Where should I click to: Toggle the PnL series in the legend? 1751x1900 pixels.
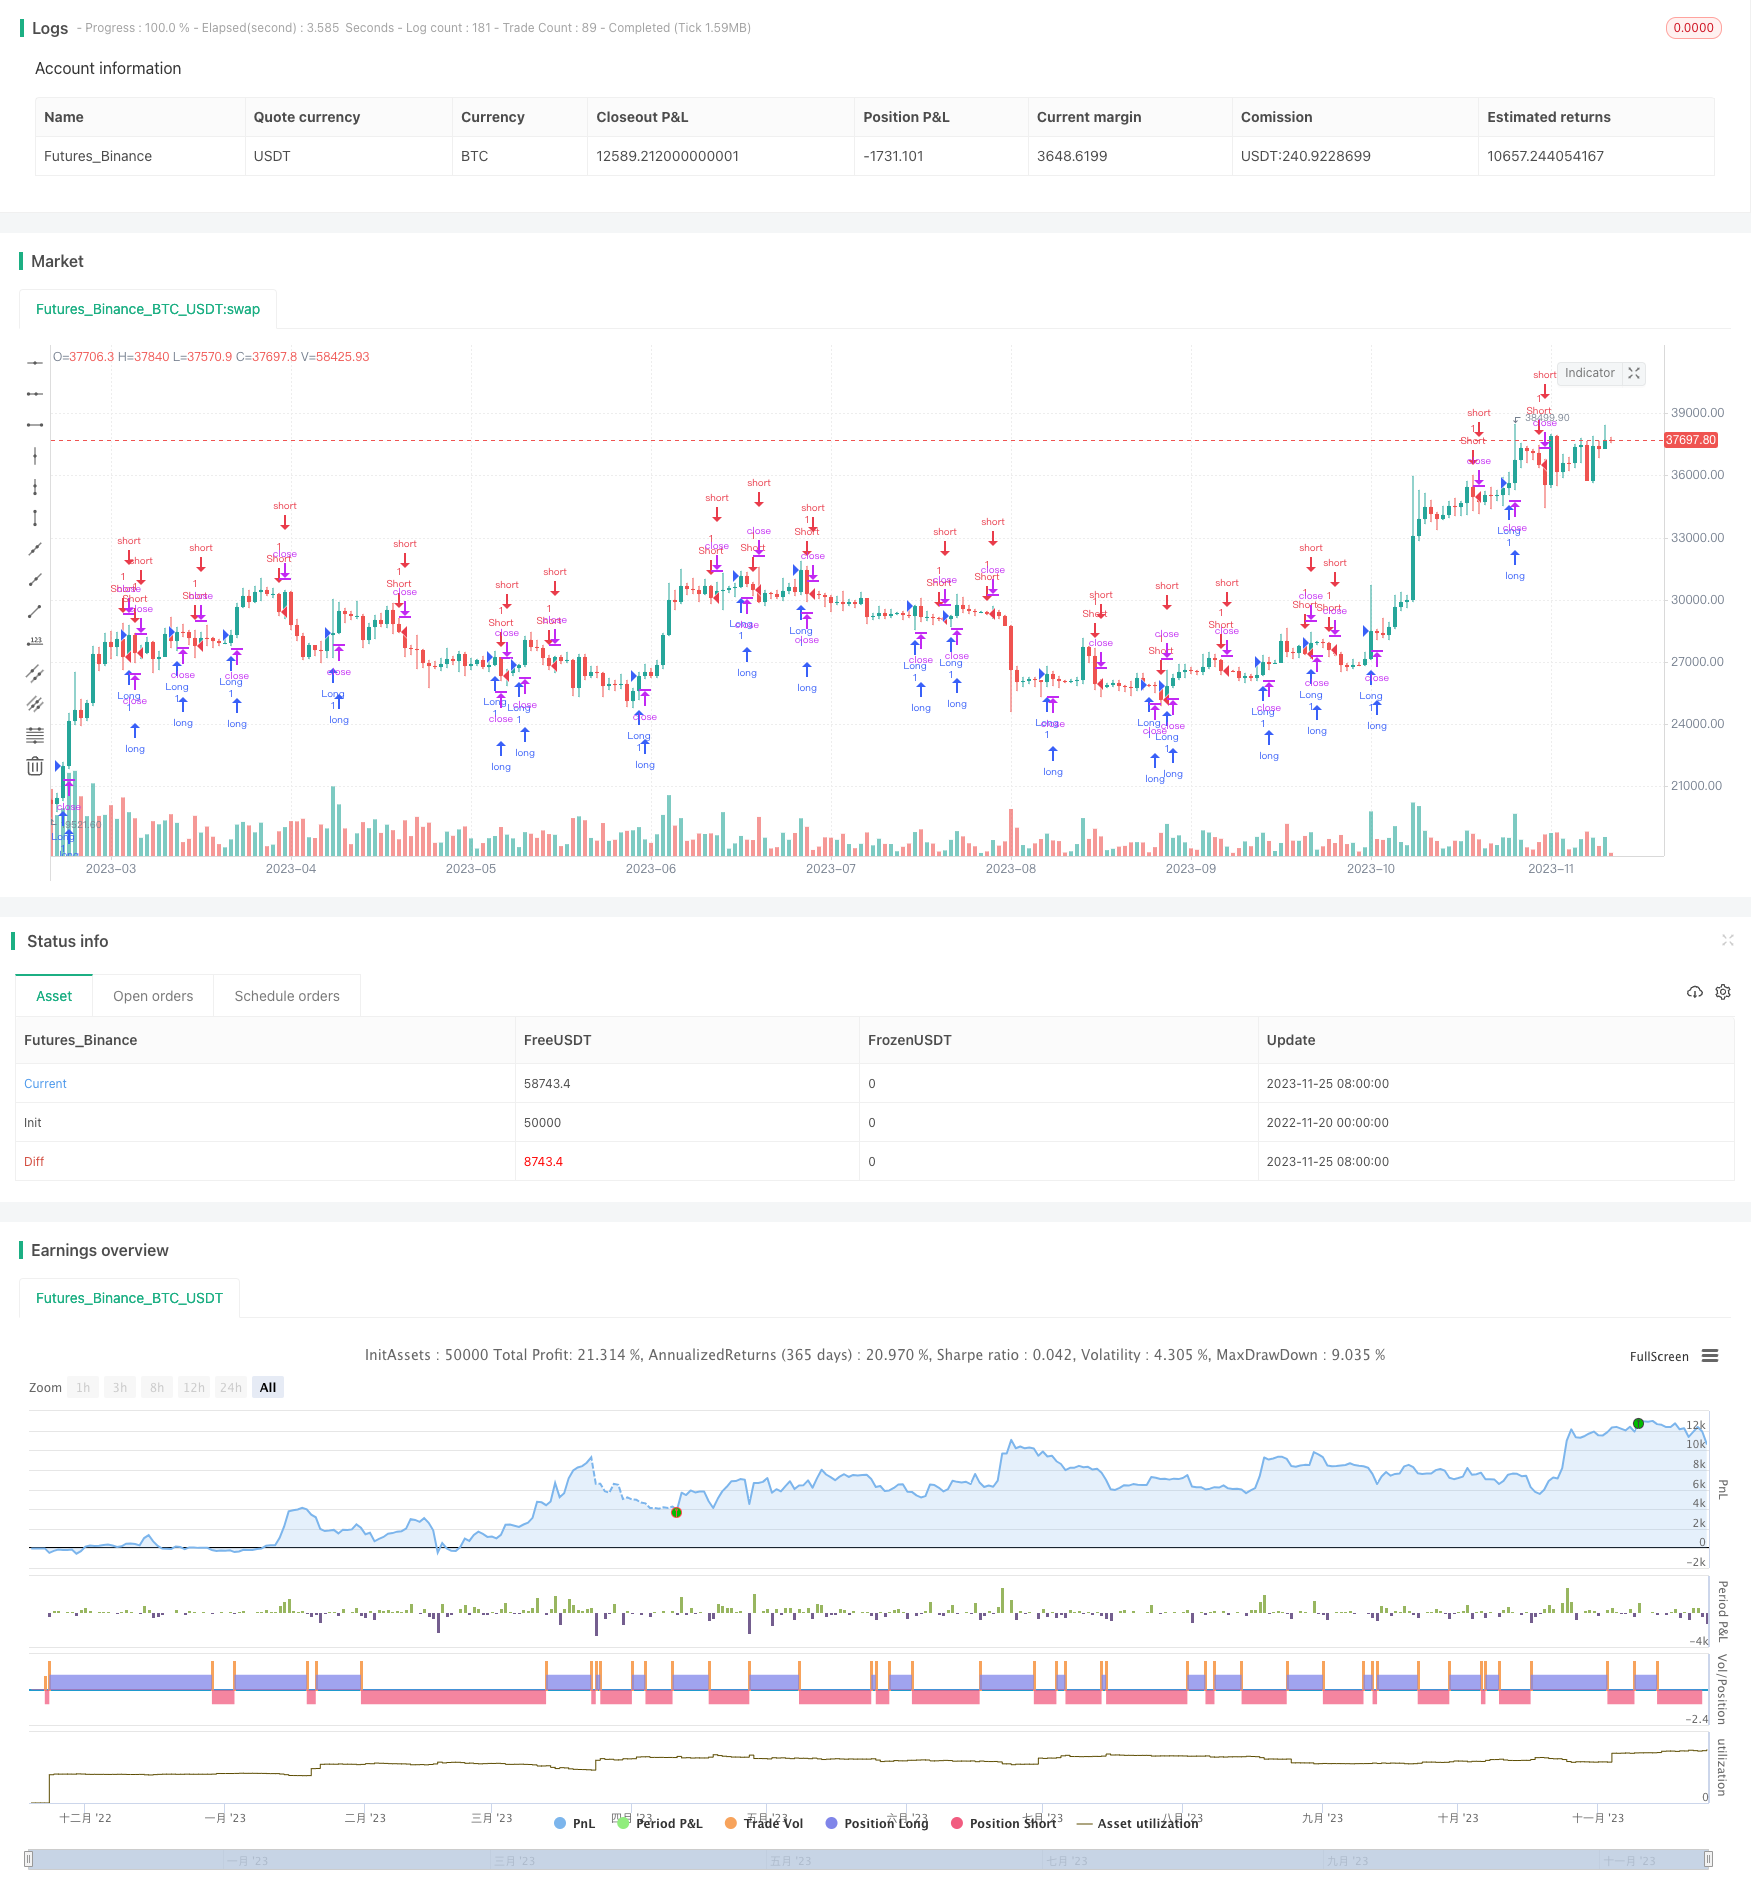point(574,1823)
